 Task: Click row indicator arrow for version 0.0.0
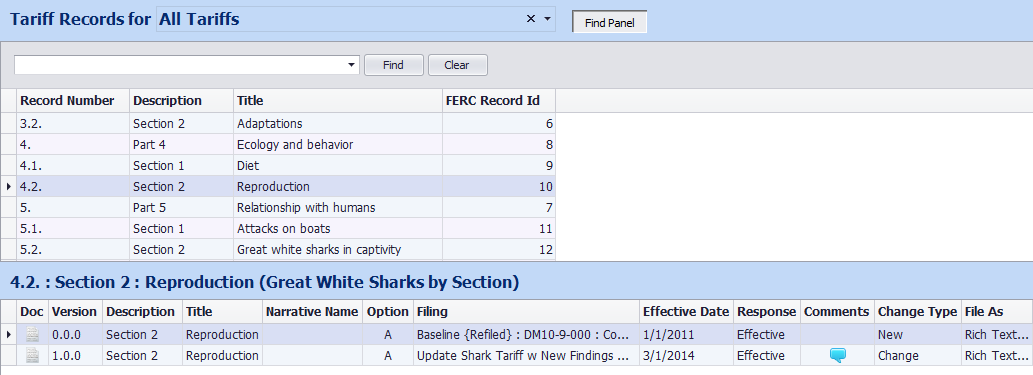coord(9,335)
